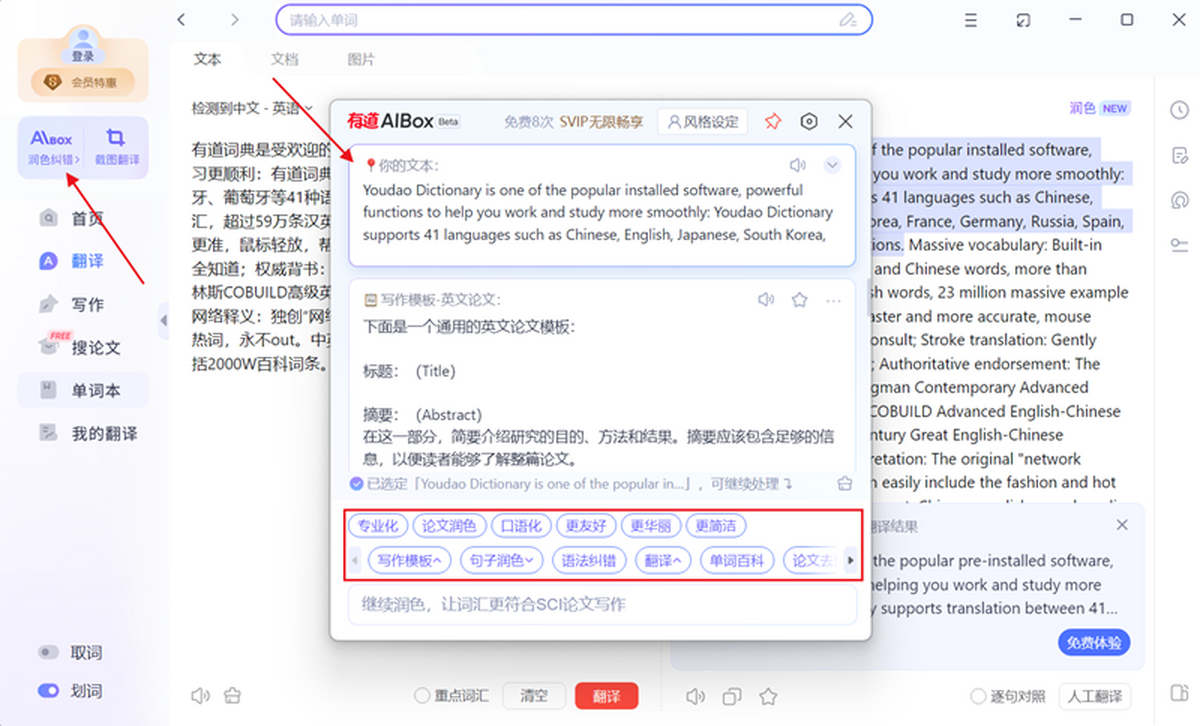This screenshot has width=1200, height=726.
Task: Switch to the 图片 tab
Action: coord(361,59)
